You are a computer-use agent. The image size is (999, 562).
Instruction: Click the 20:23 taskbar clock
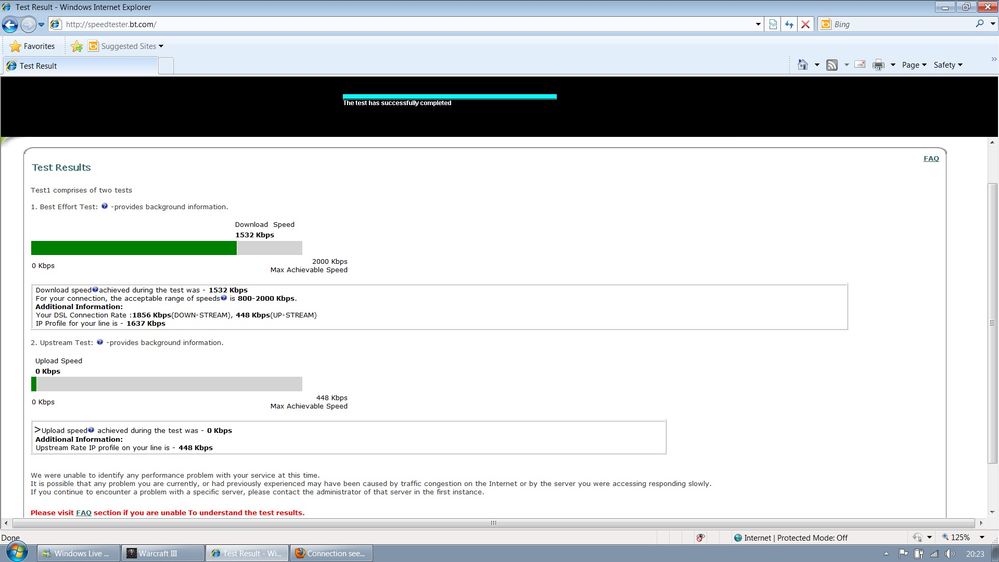point(975,554)
